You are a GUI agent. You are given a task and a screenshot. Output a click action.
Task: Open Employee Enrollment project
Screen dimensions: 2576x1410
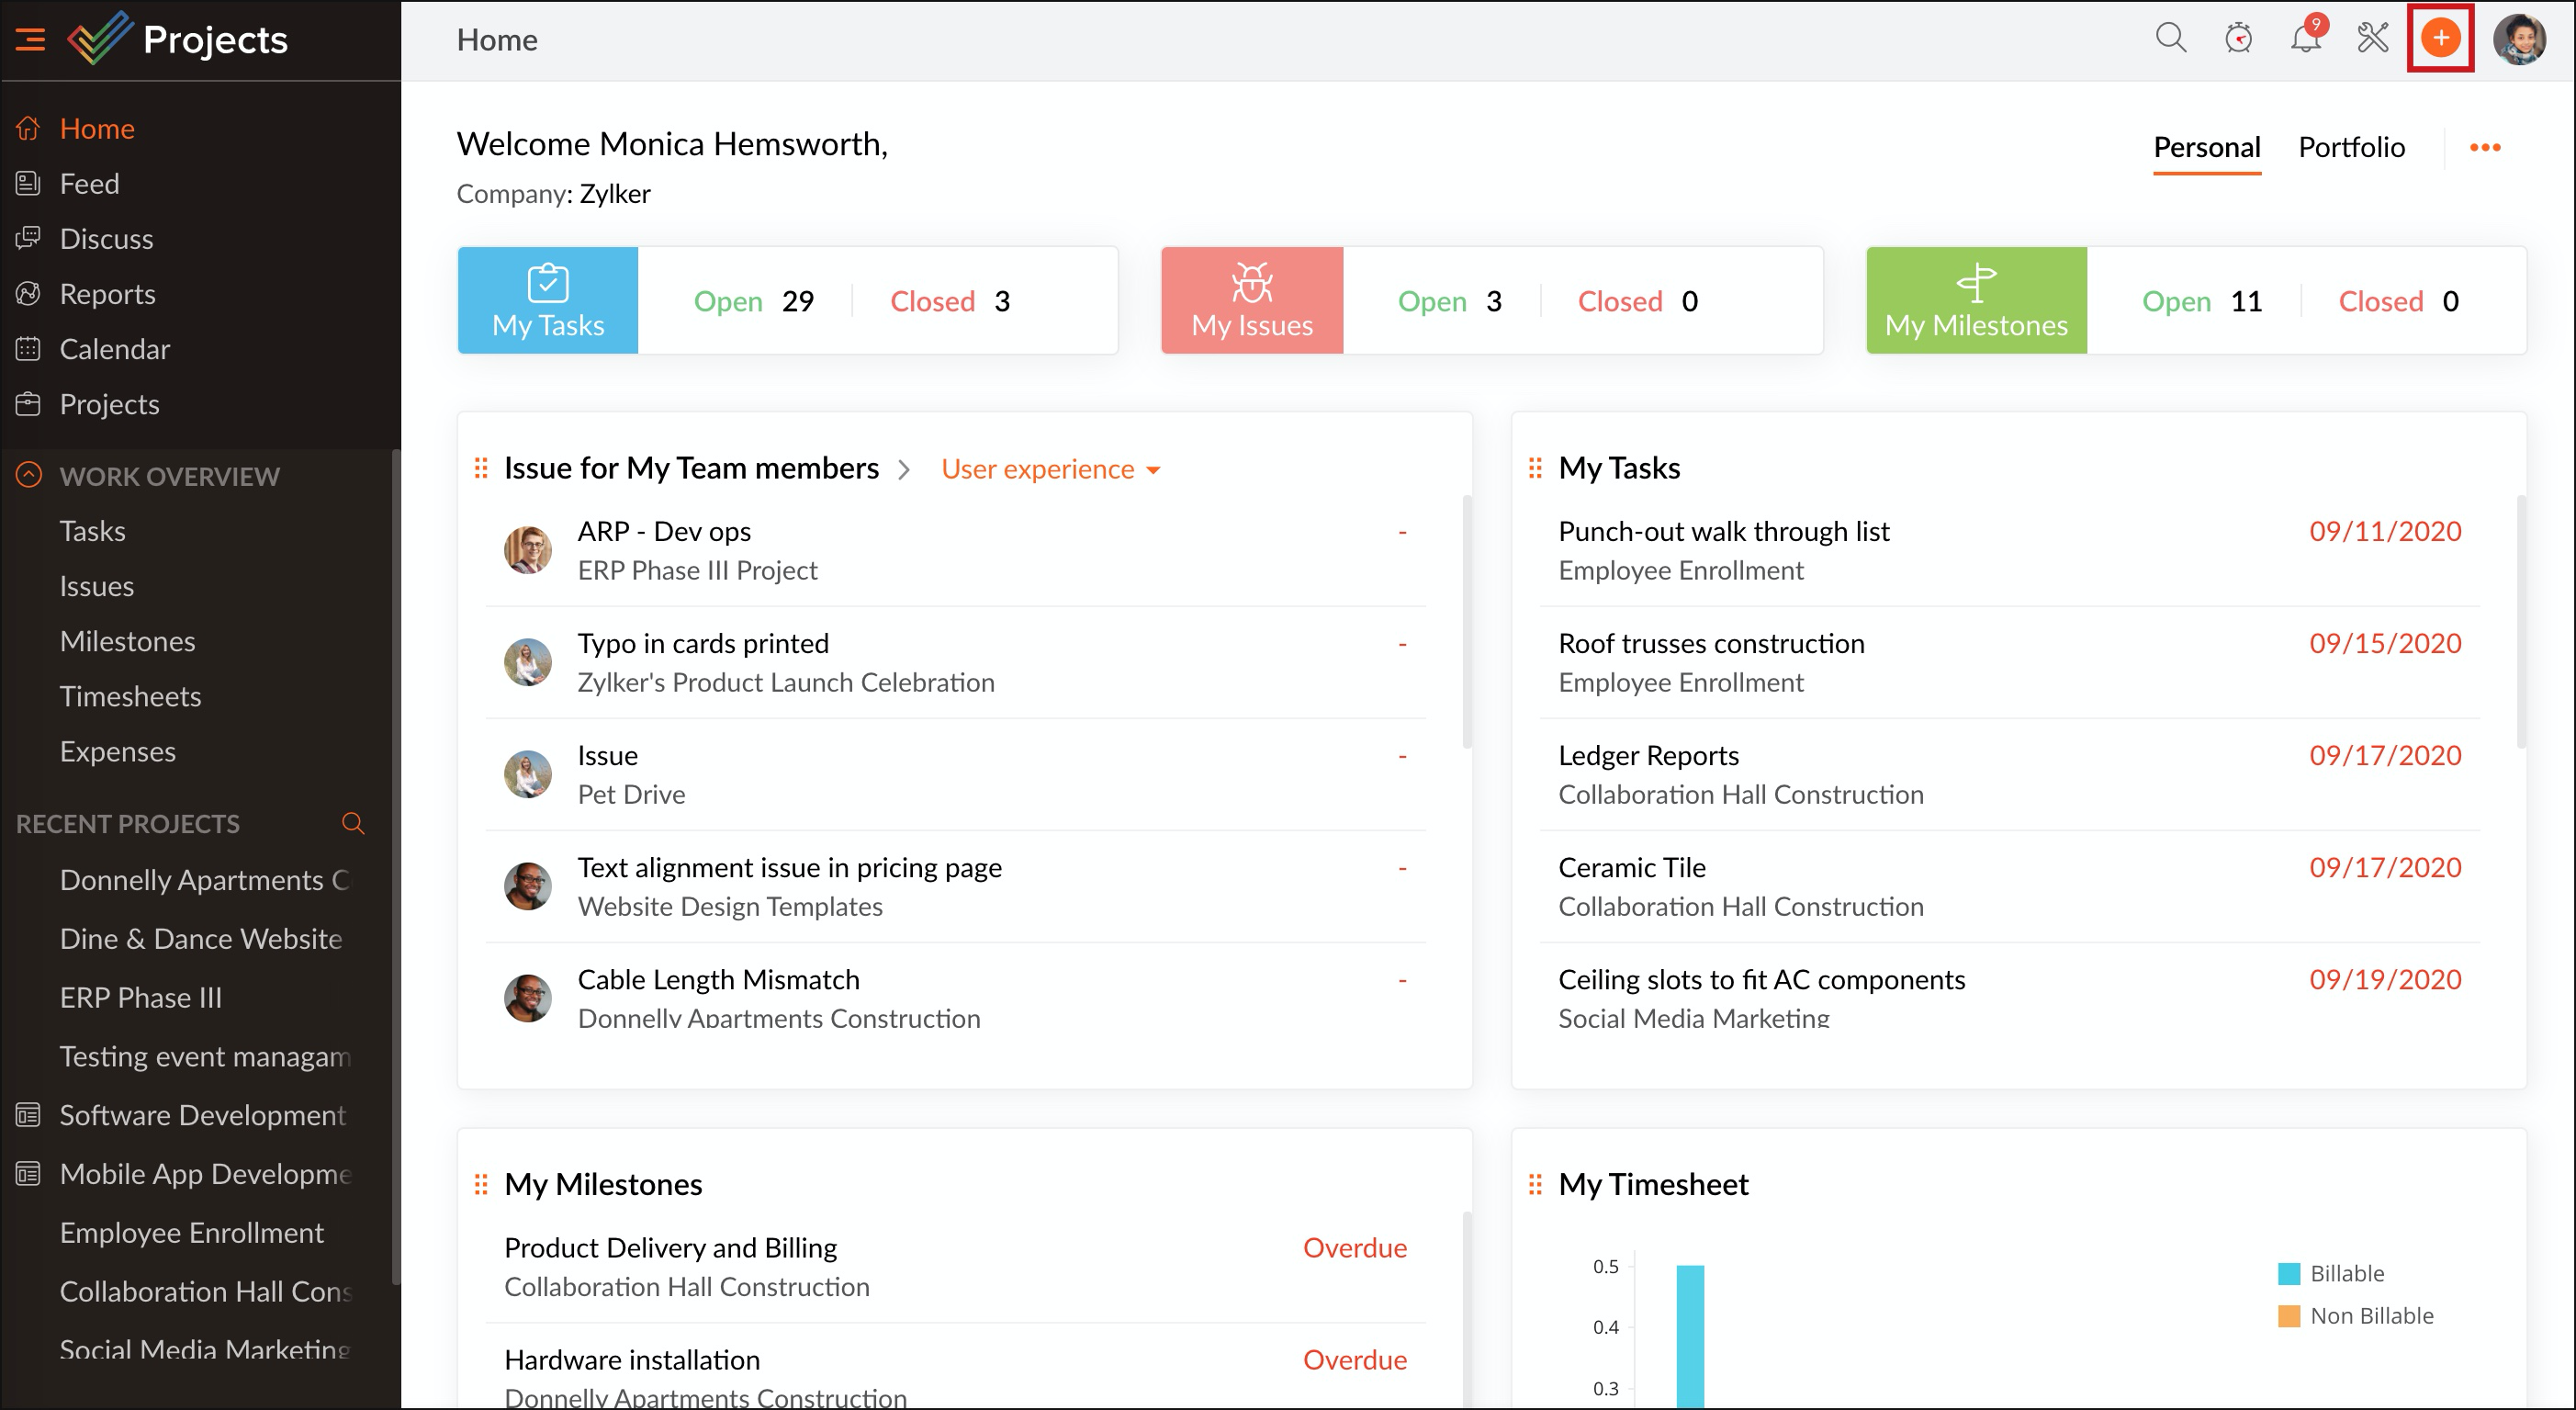click(x=191, y=1233)
